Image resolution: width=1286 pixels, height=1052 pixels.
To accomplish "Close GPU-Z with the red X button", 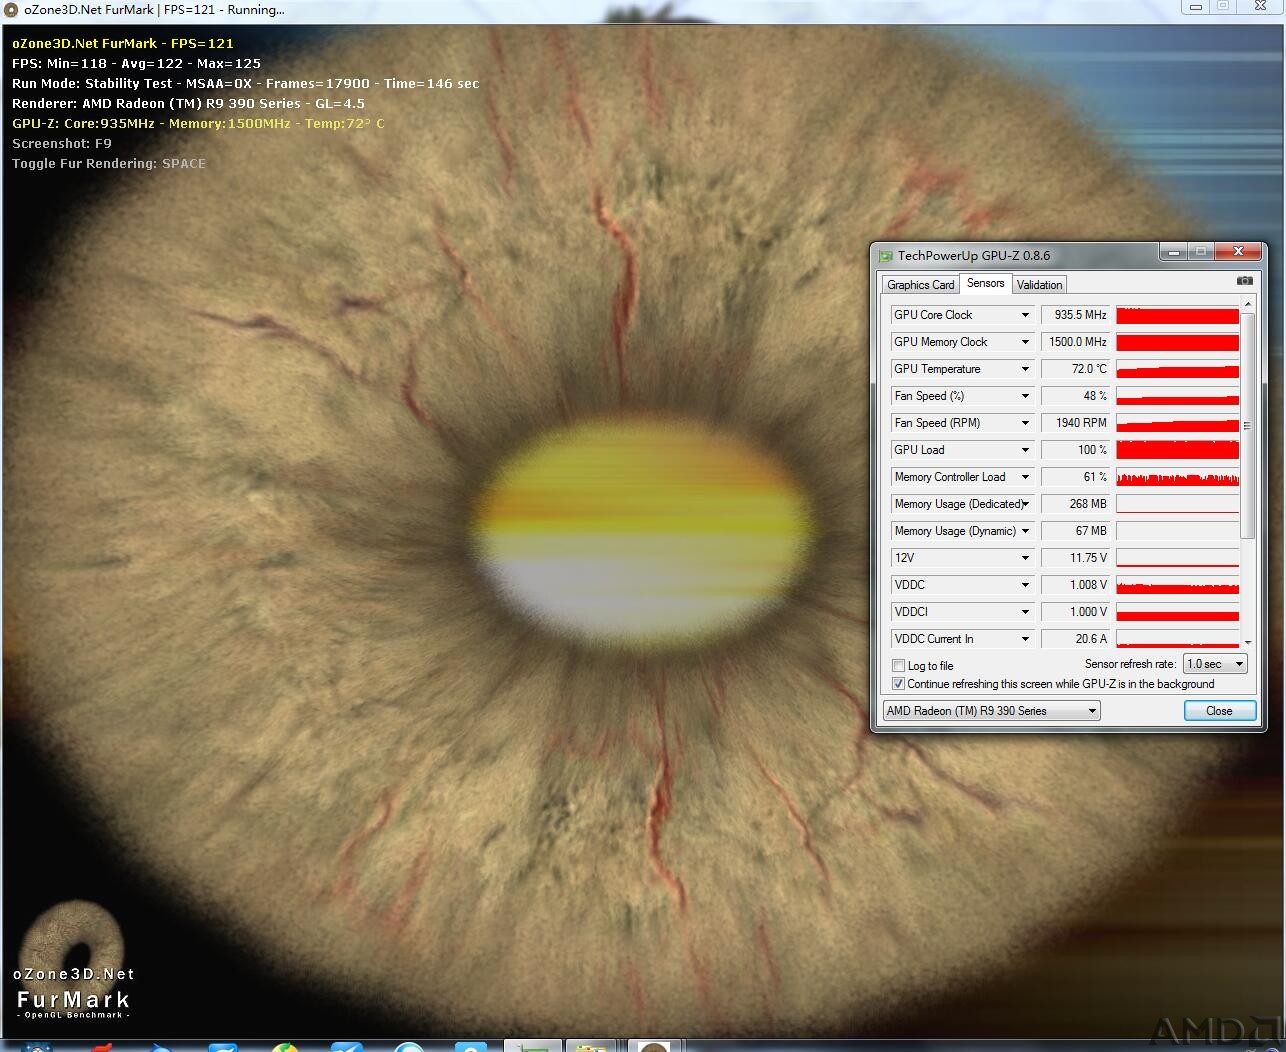I will pyautogui.click(x=1238, y=252).
